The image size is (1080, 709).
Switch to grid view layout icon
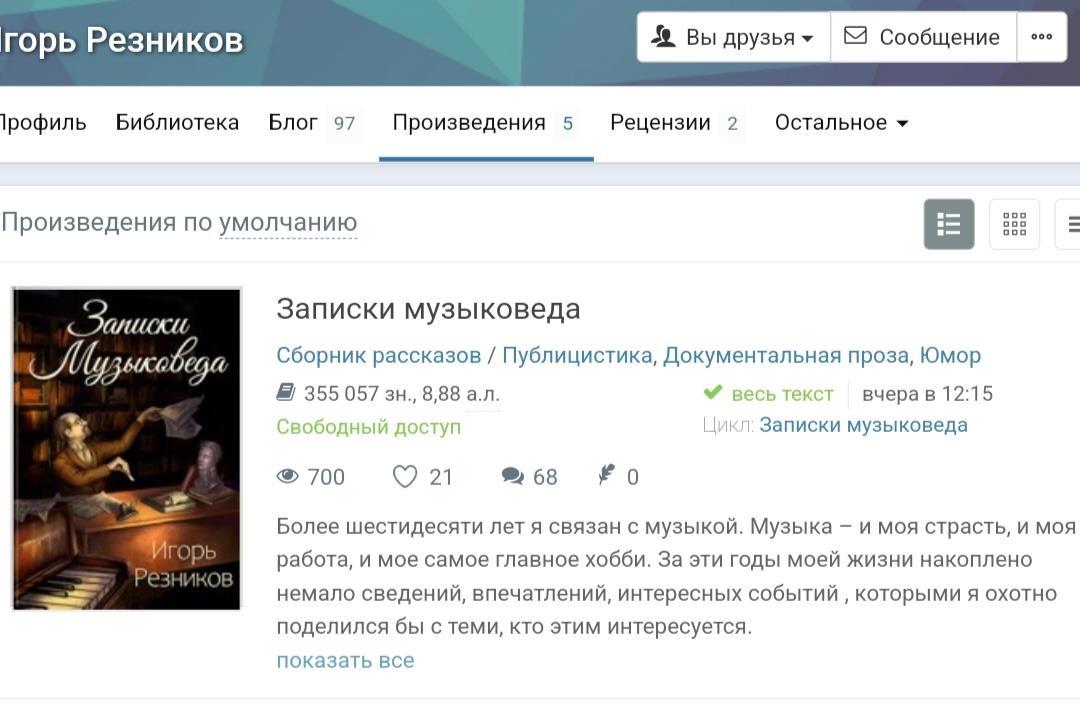(x=1014, y=224)
